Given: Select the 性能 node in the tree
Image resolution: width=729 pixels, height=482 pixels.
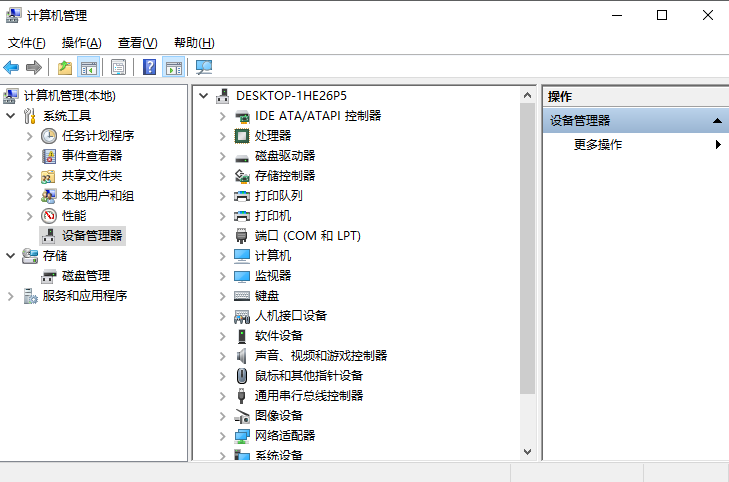Looking at the screenshot, I should [73, 216].
